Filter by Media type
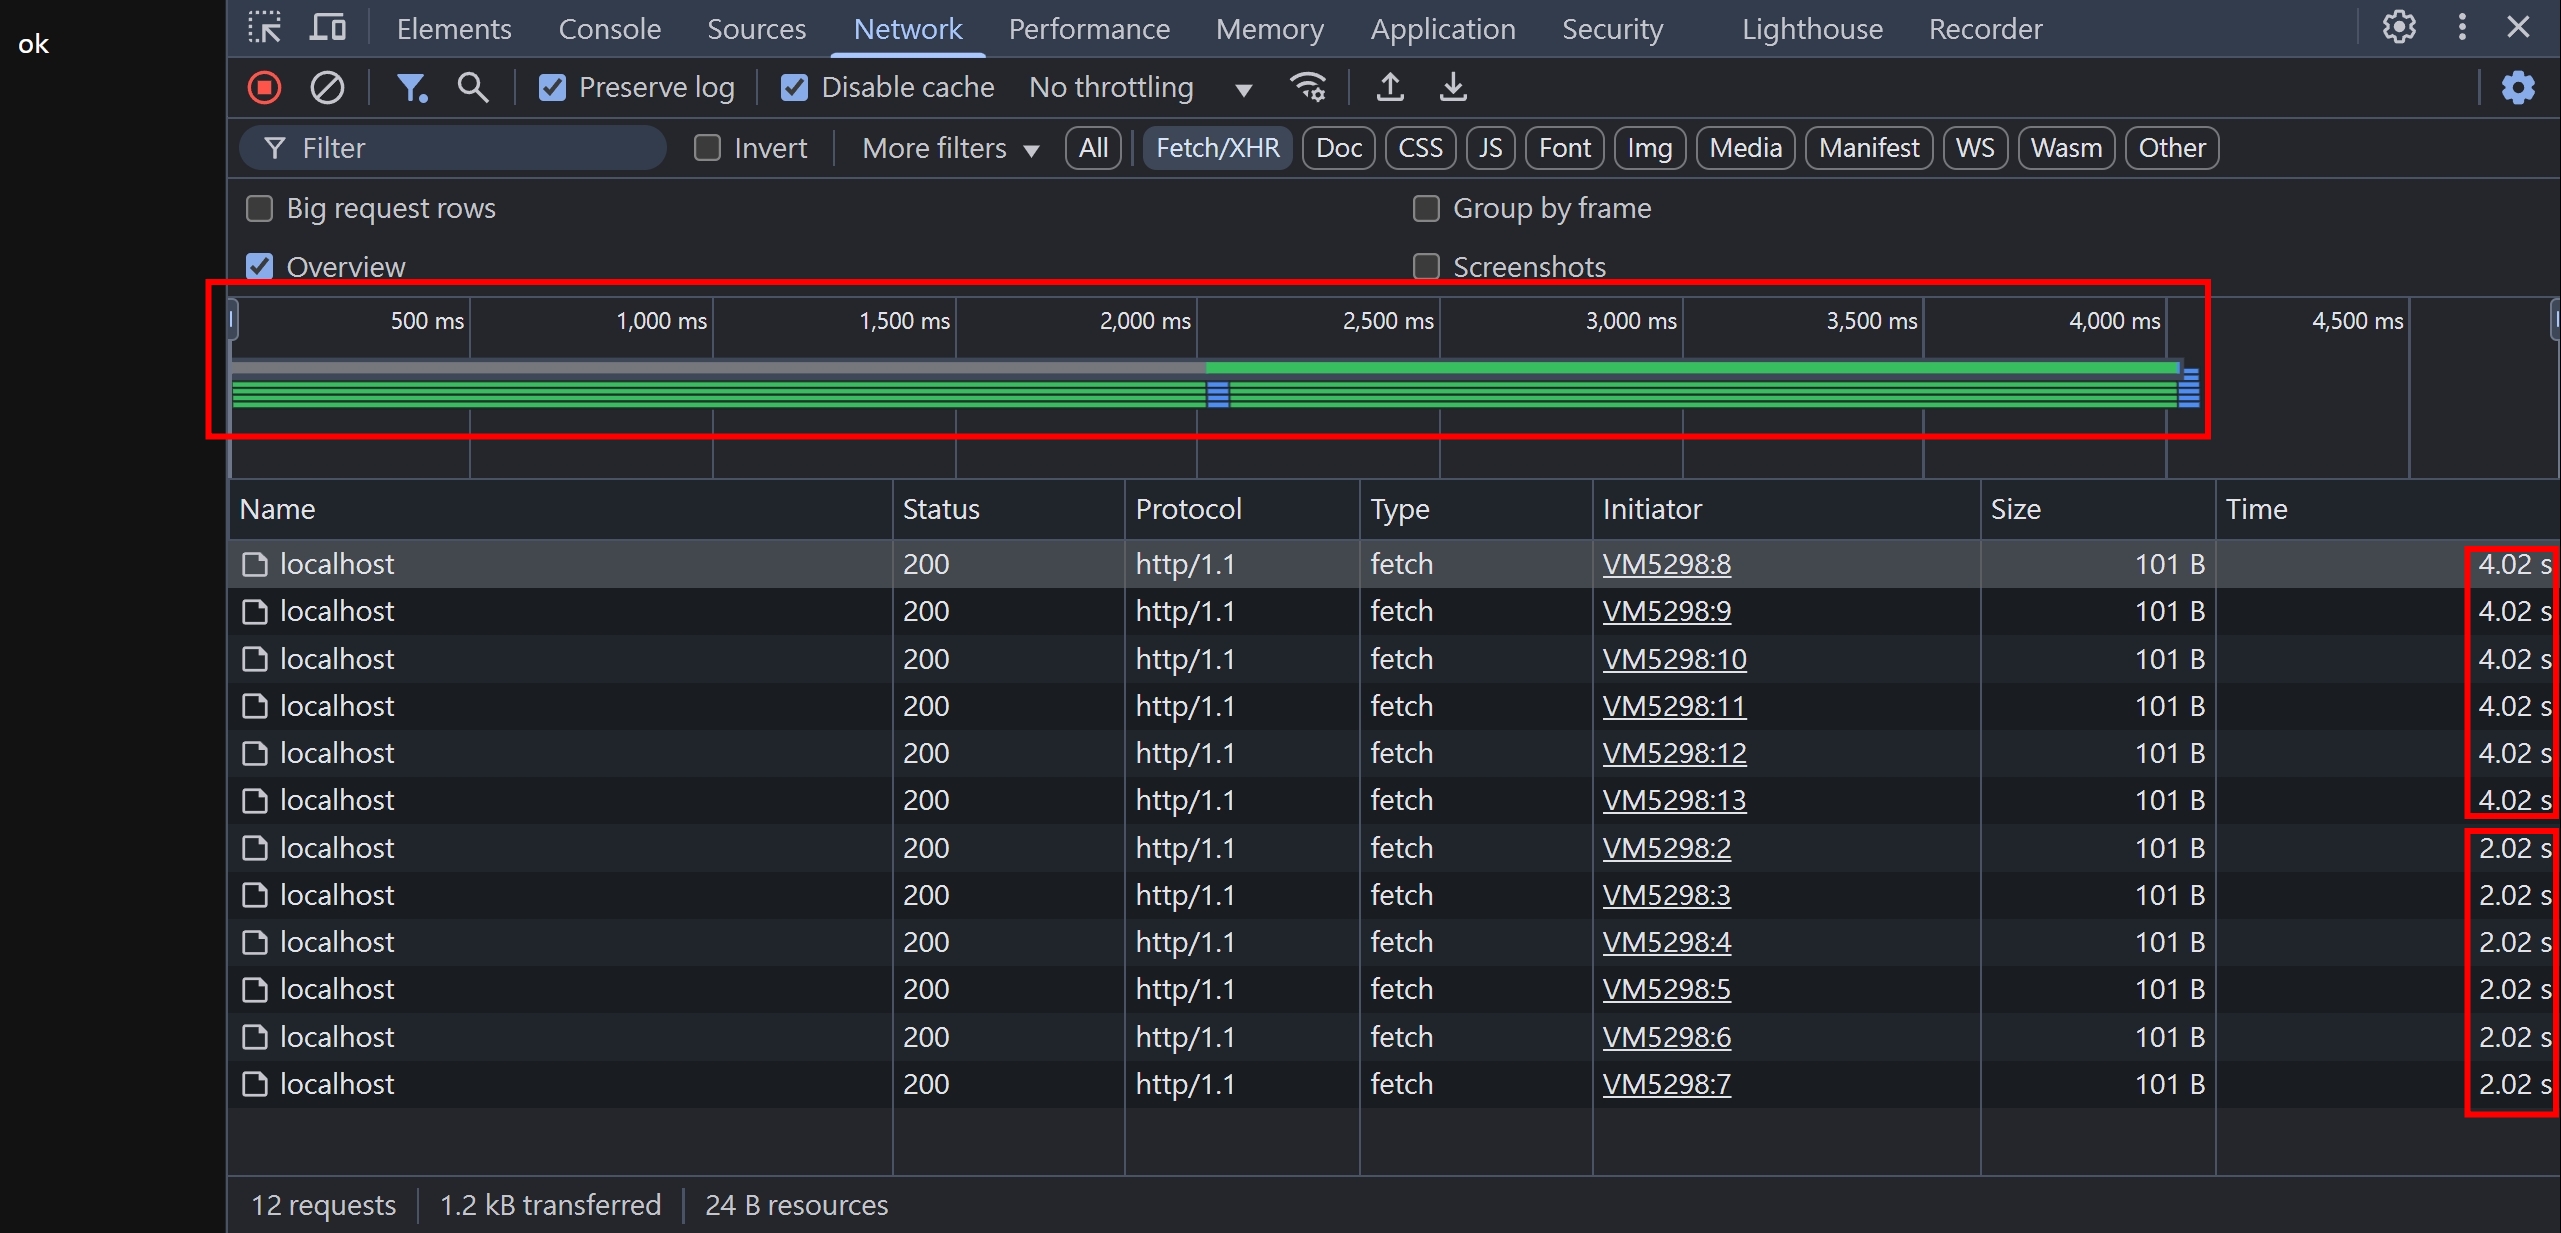This screenshot has width=2561, height=1233. [x=1745, y=148]
